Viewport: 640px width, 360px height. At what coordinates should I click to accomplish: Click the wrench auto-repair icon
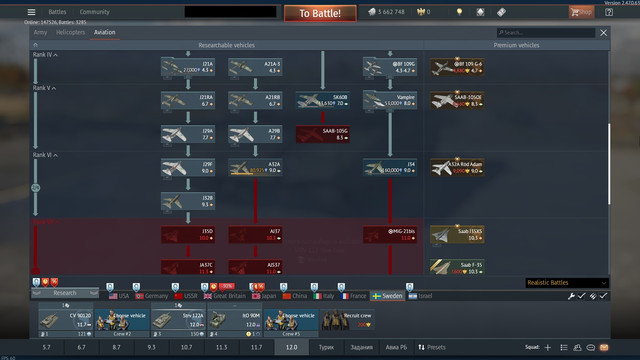click(571, 296)
